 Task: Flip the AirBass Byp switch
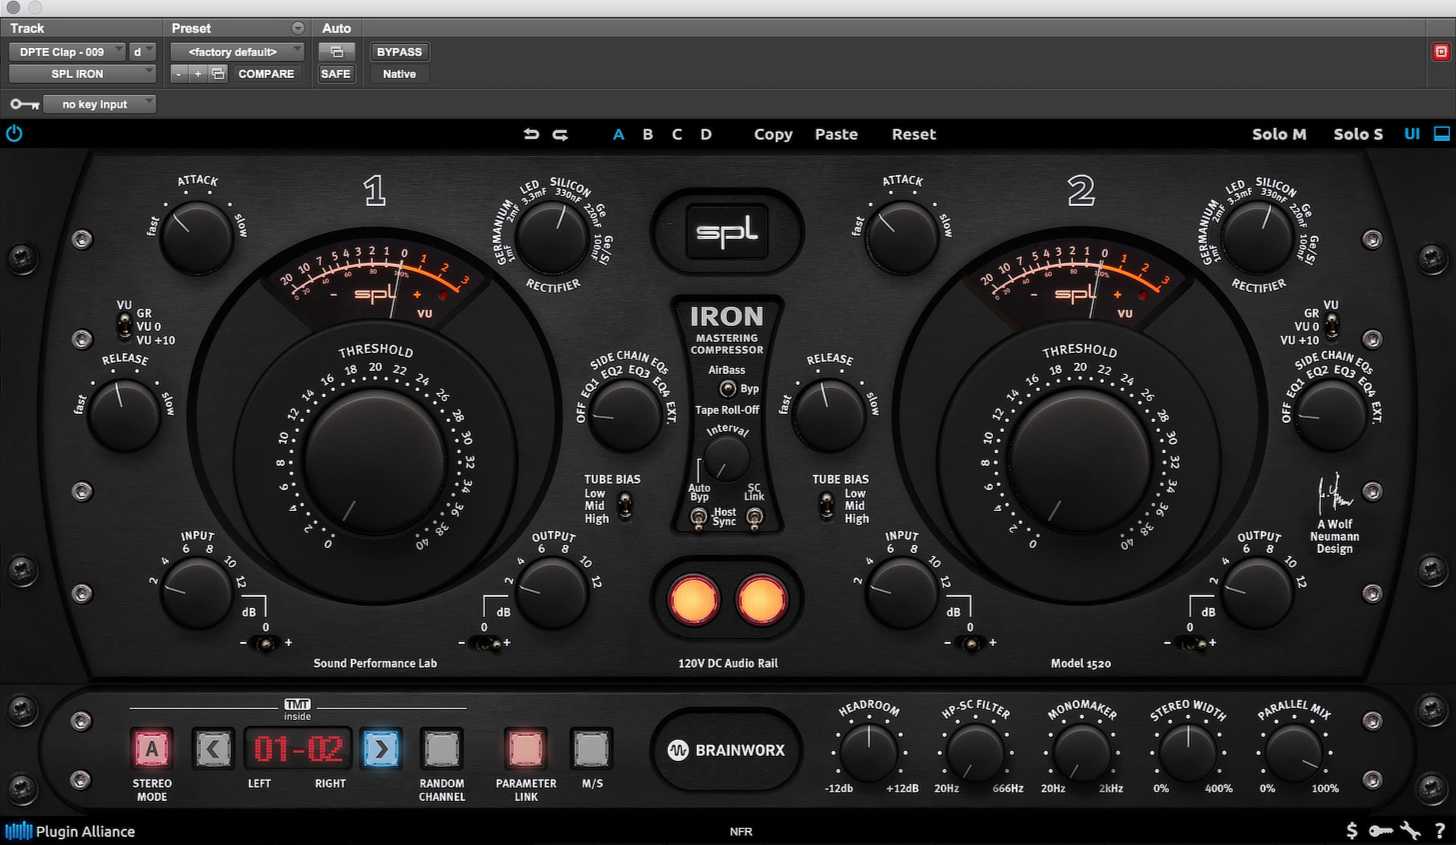point(727,389)
